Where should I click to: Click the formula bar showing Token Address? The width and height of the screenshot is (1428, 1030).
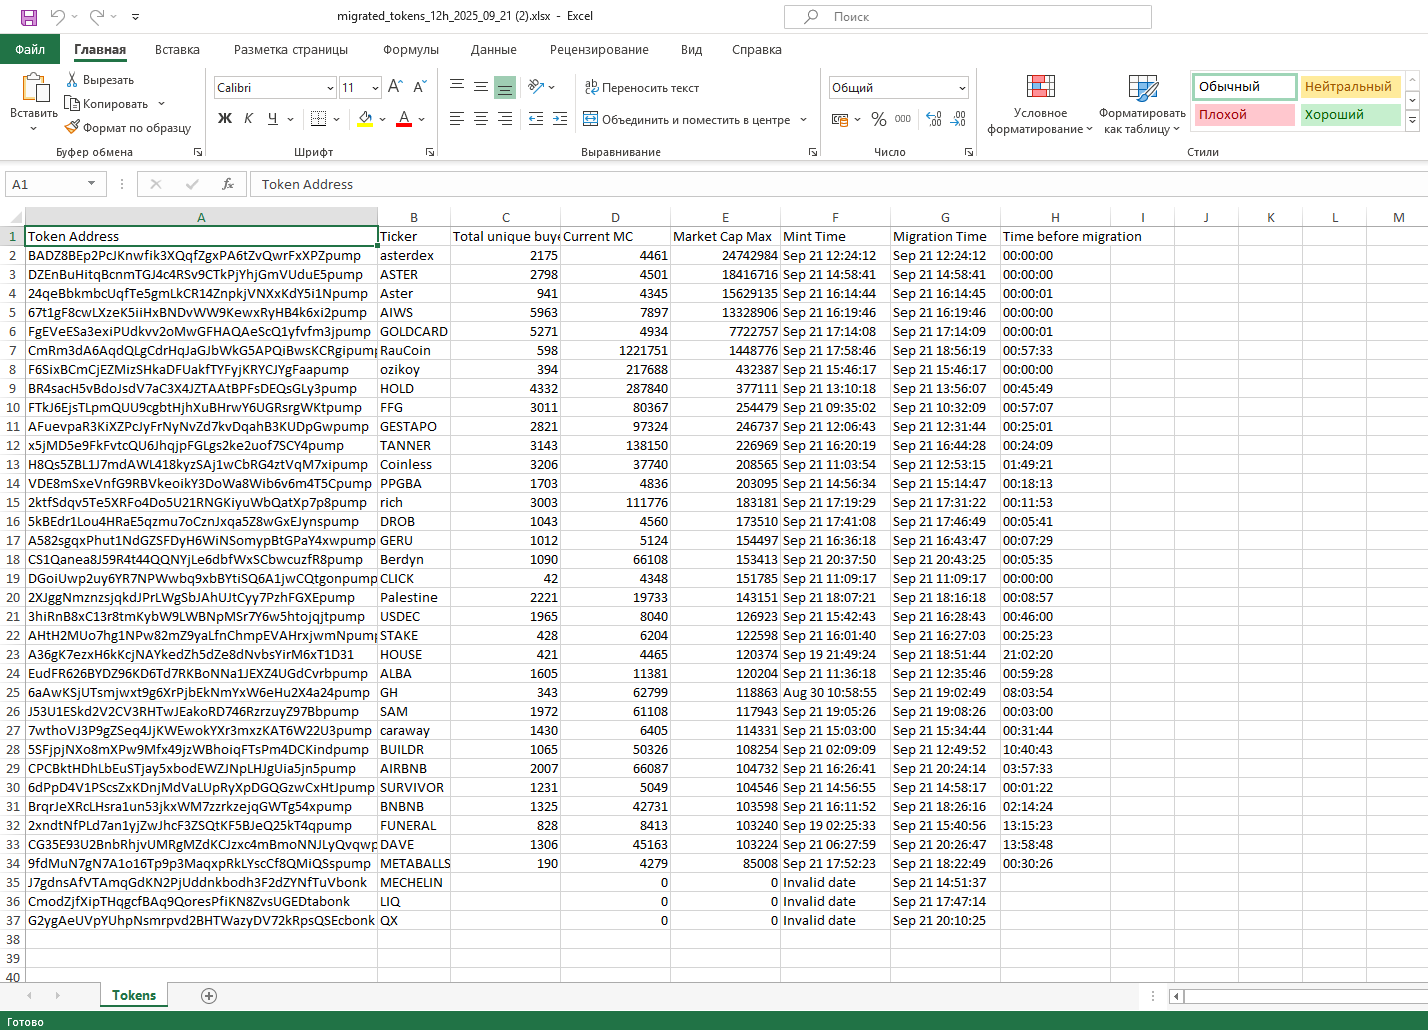pos(838,184)
